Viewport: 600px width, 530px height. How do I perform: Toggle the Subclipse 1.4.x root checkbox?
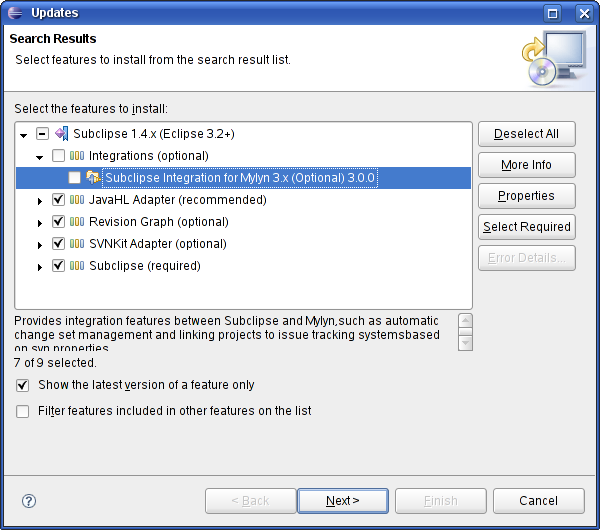pyautogui.click(x=42, y=134)
